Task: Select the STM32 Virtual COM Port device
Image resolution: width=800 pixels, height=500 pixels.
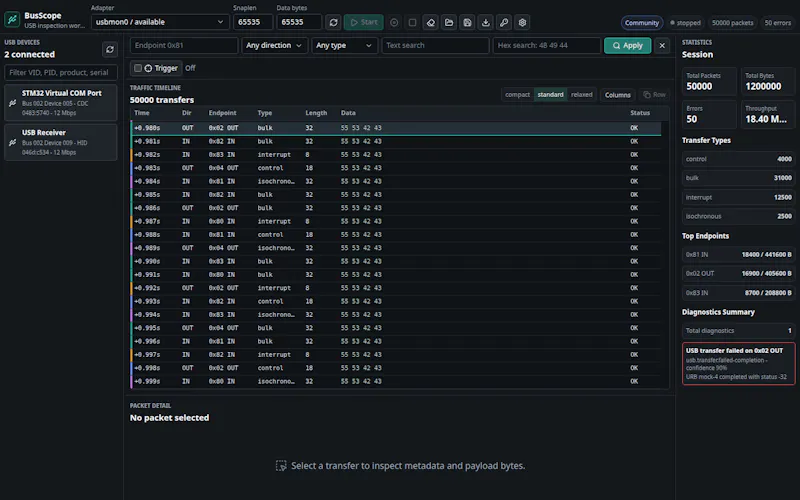Action: click(x=61, y=103)
